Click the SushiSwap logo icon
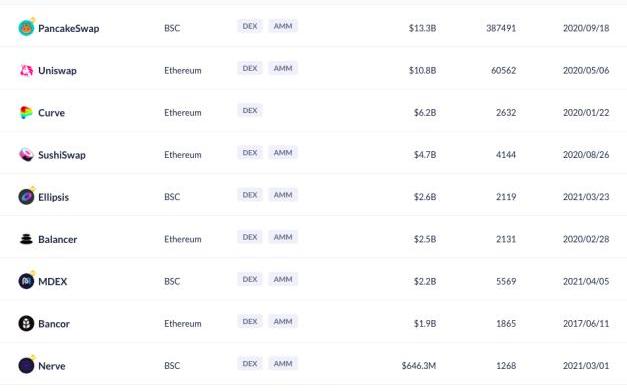Image resolution: width=627 pixels, height=391 pixels. 26,155
